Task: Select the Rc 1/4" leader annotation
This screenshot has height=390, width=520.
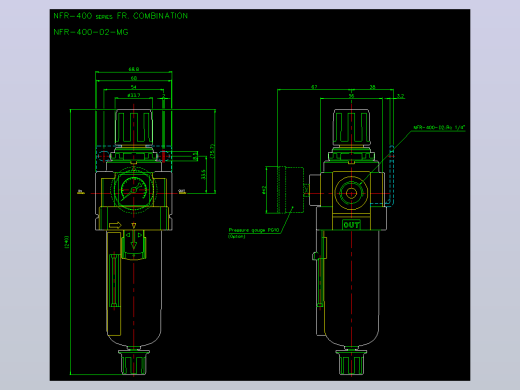Action: 439,127
